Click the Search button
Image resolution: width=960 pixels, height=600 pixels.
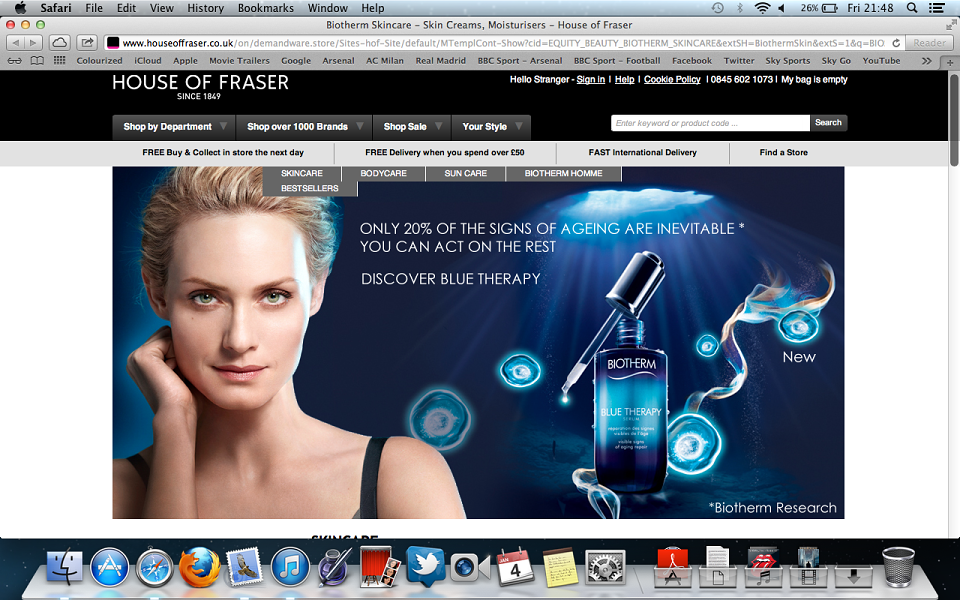(x=828, y=122)
